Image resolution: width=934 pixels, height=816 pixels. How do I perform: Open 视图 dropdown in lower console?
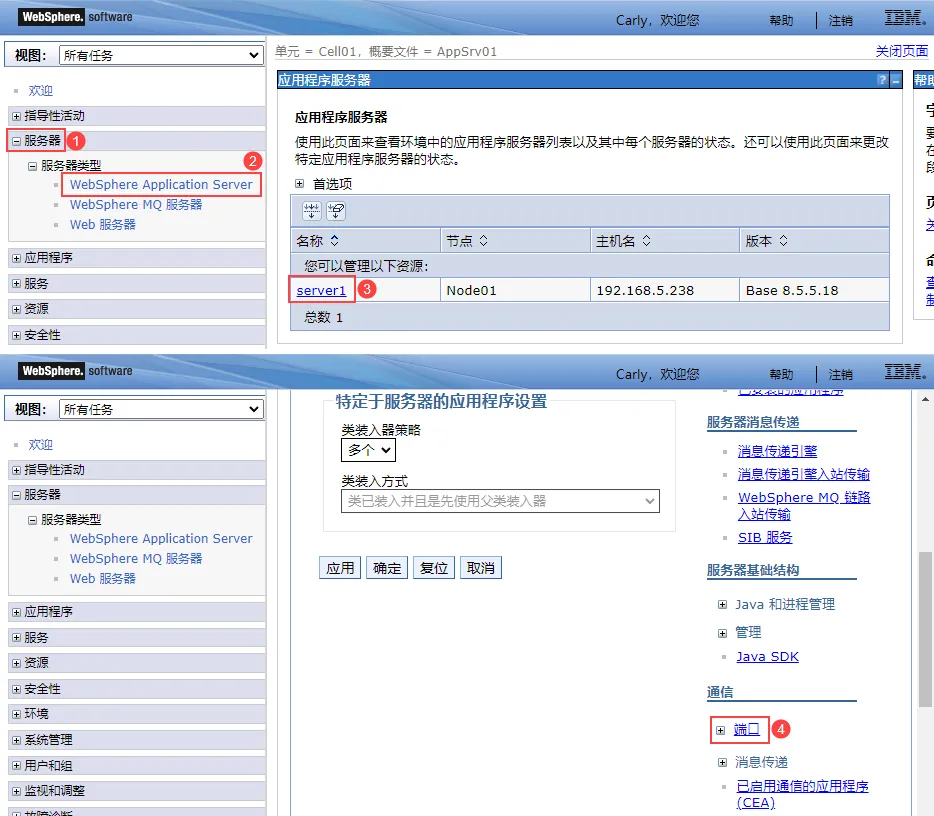161,409
